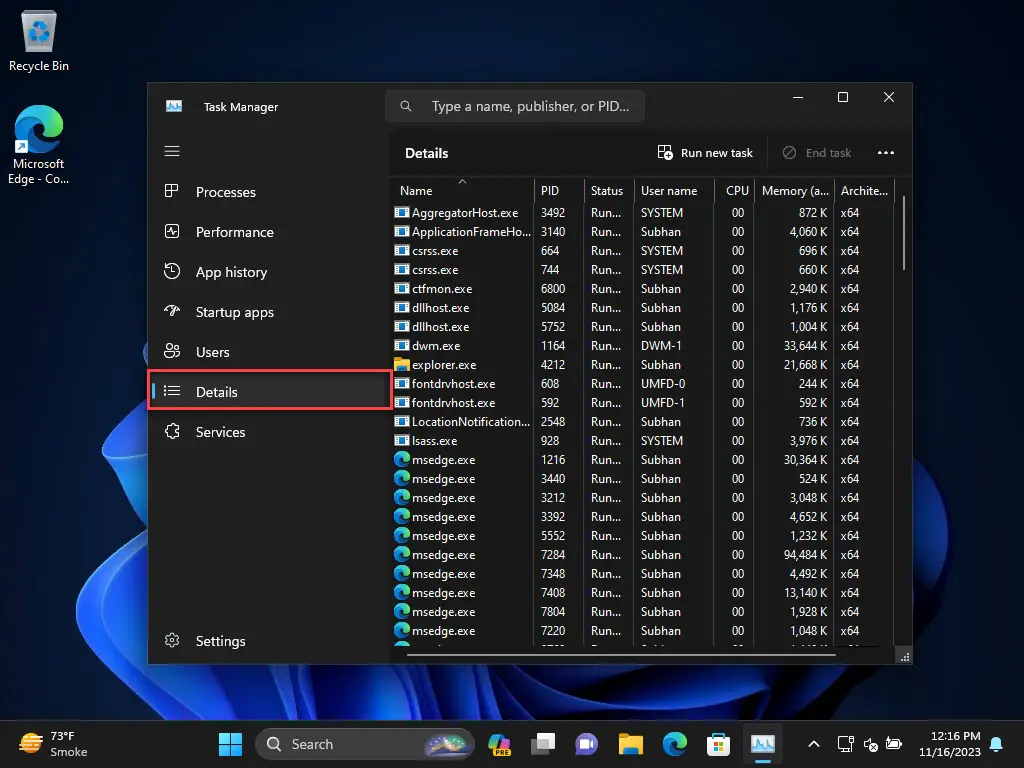
Task: Show hidden icons in the system tray
Action: (814, 744)
